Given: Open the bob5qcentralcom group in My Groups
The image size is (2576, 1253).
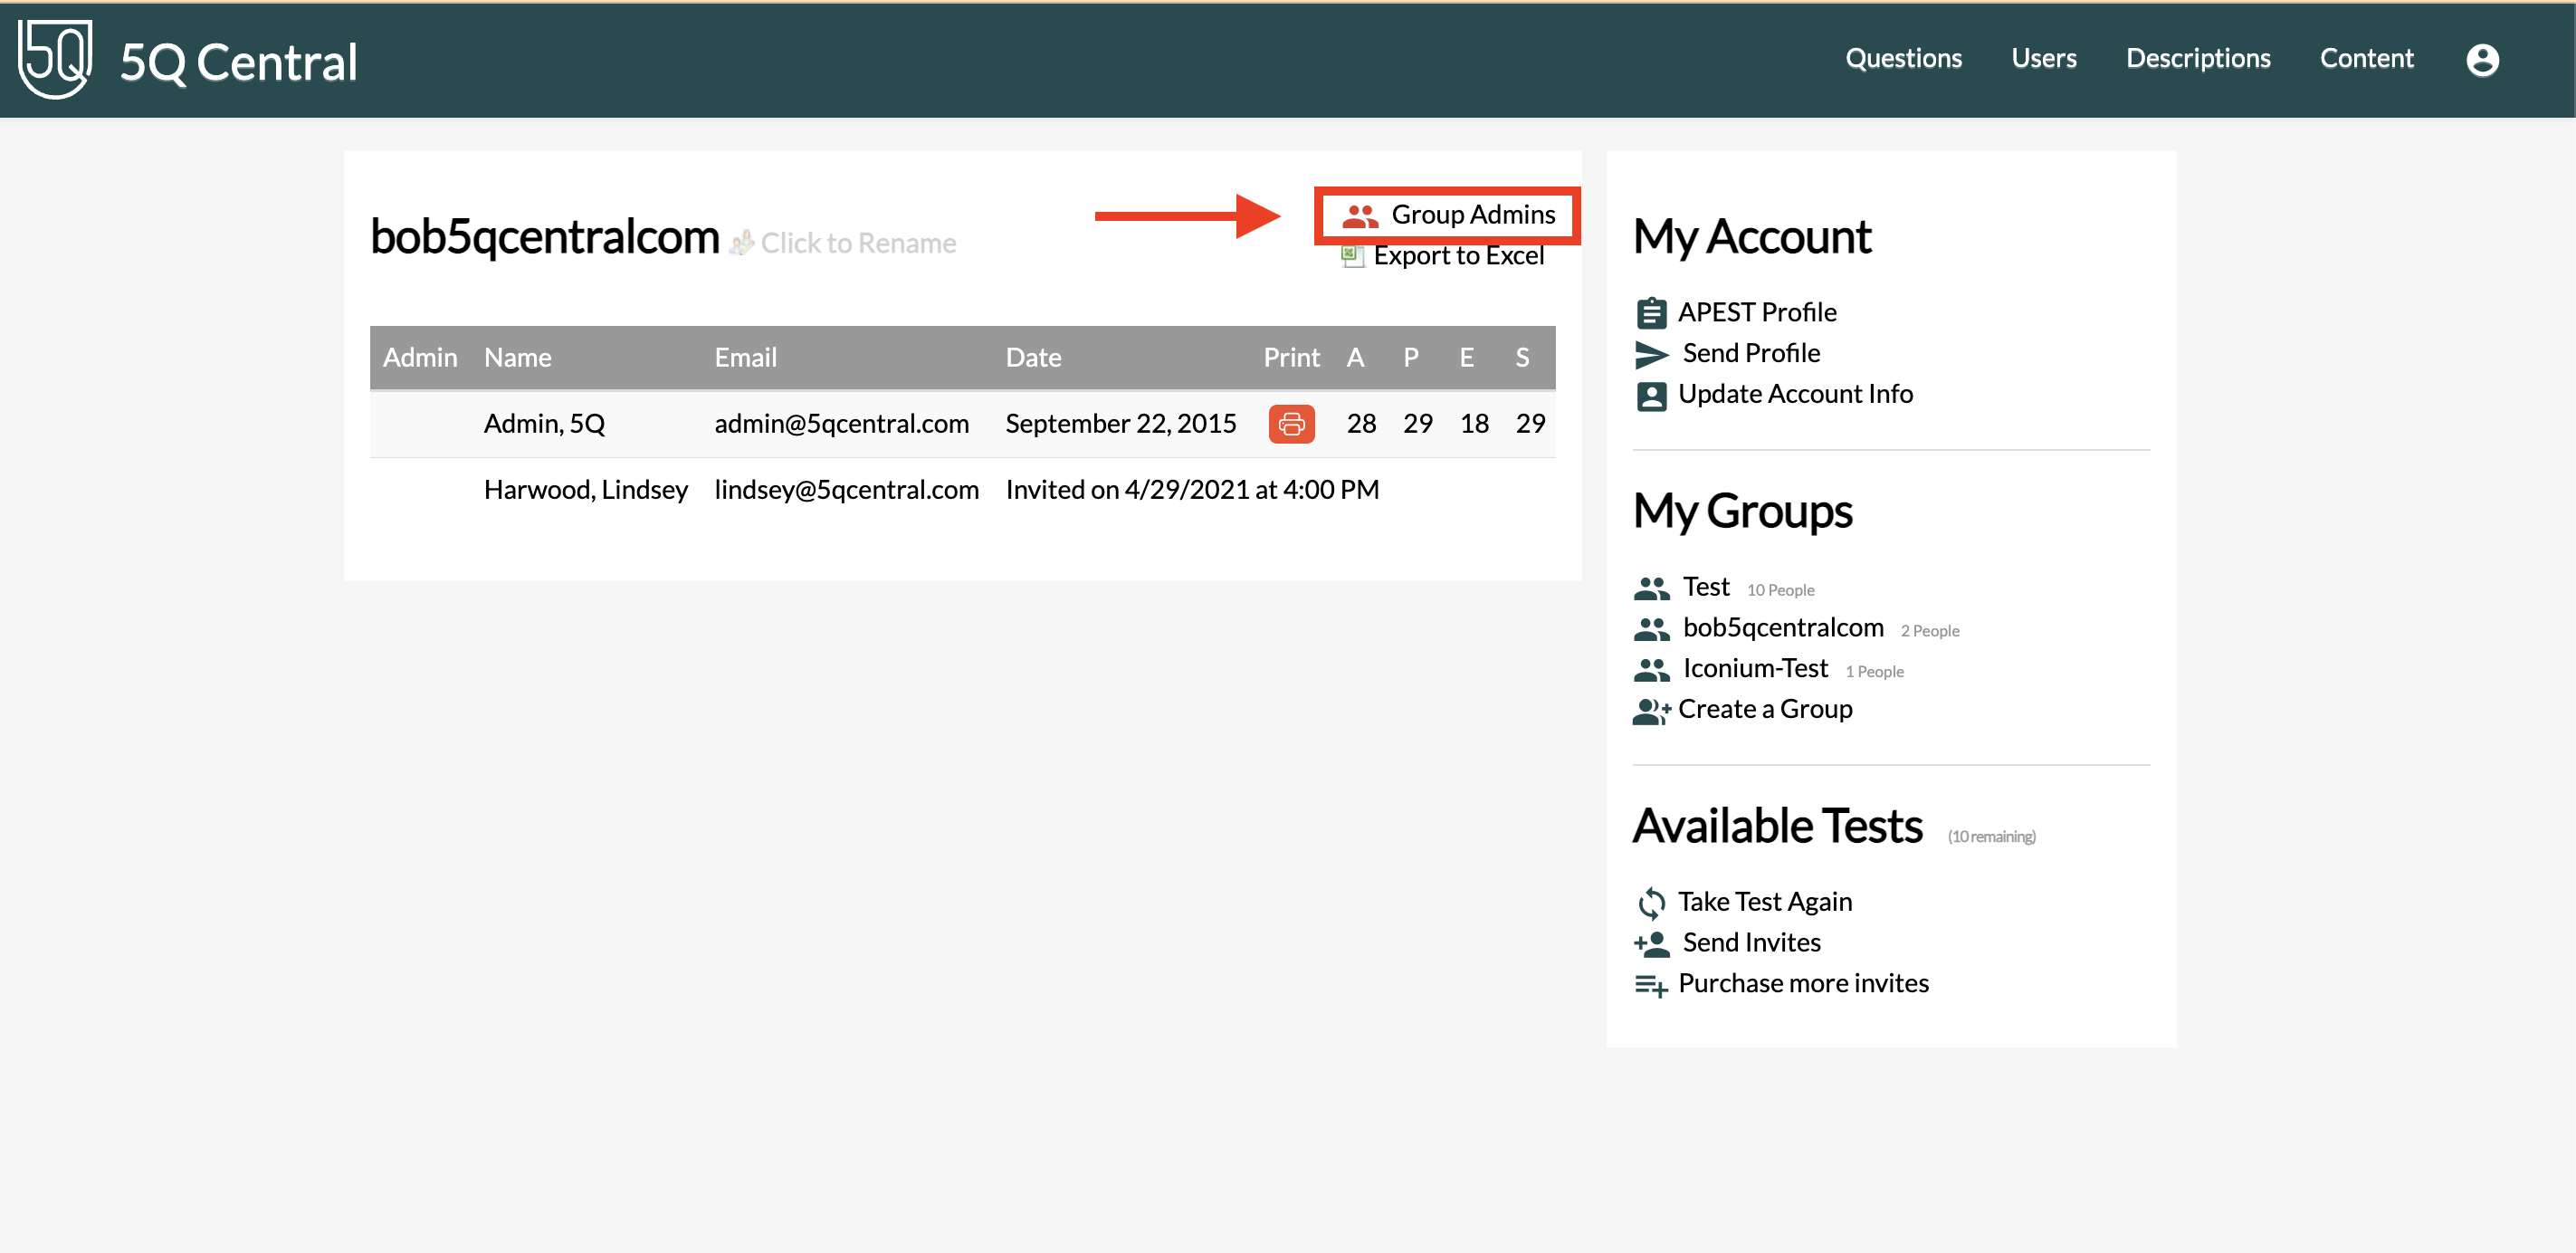Looking at the screenshot, I should (1782, 628).
